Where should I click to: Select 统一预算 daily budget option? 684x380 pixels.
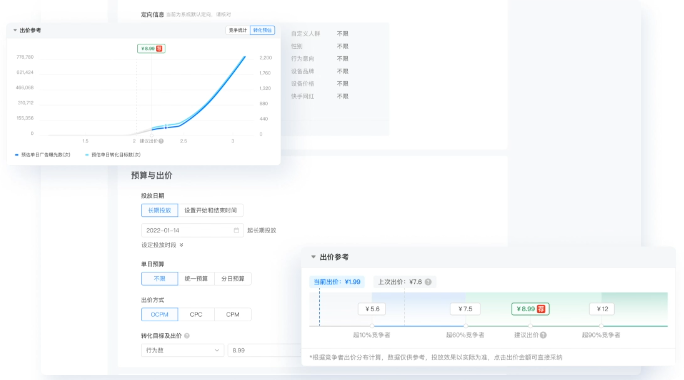pyautogui.click(x=196, y=278)
